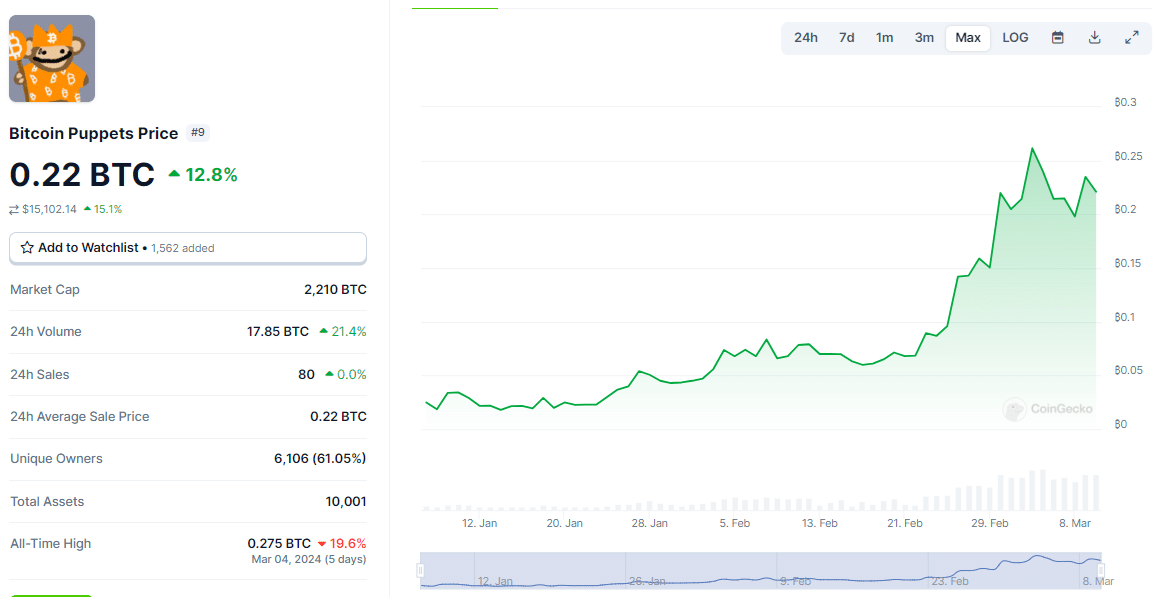Click the navigator timeline overview strip
This screenshot has height=597, width=1156.
click(761, 570)
